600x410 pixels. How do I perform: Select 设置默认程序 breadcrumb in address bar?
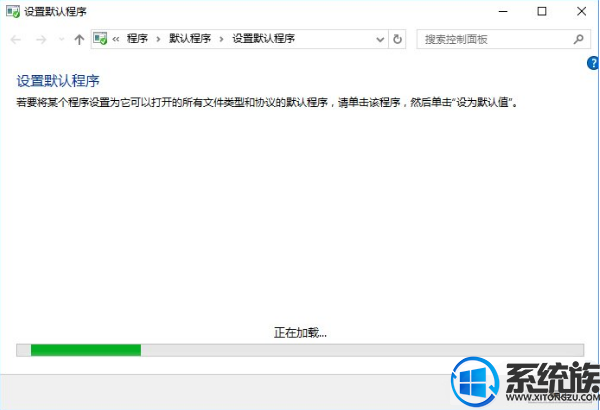(x=264, y=39)
